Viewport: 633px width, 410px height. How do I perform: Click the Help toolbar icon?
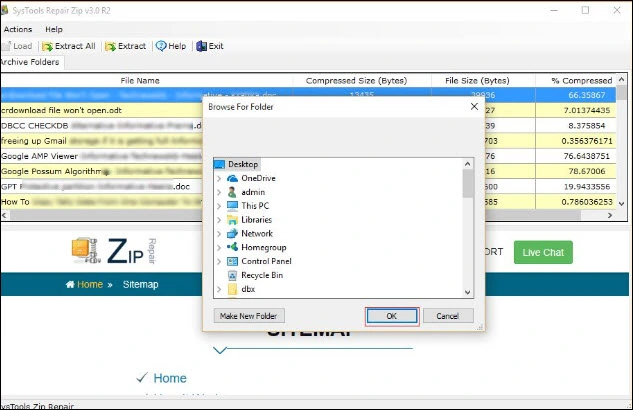(161, 46)
